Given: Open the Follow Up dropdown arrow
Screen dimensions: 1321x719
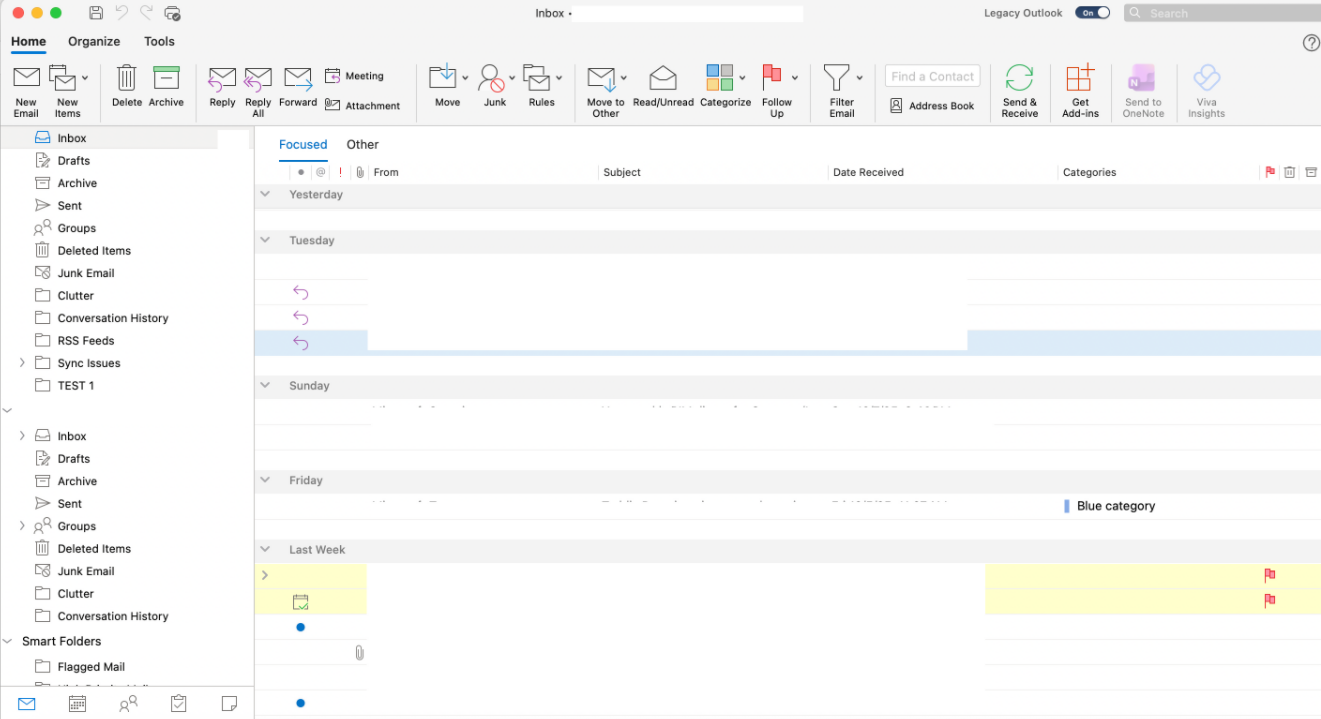Looking at the screenshot, I should [x=795, y=78].
